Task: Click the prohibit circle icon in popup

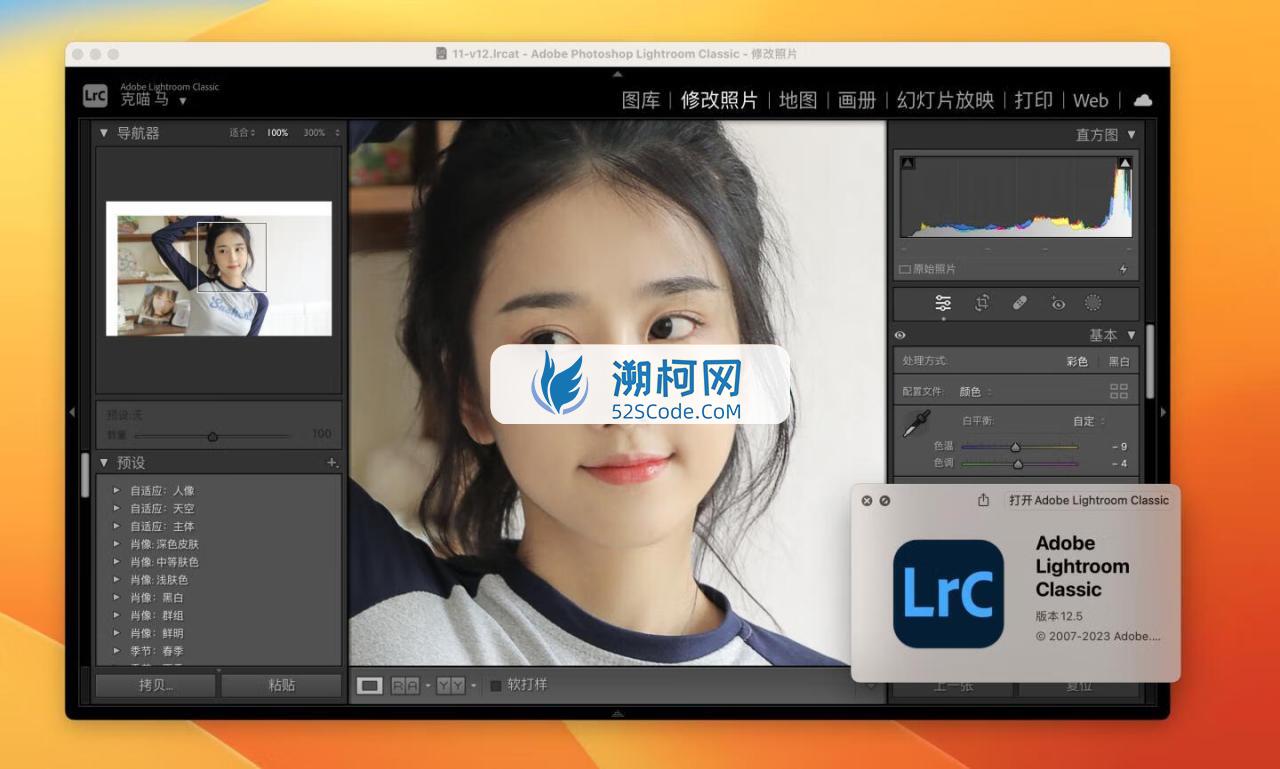Action: pos(885,500)
